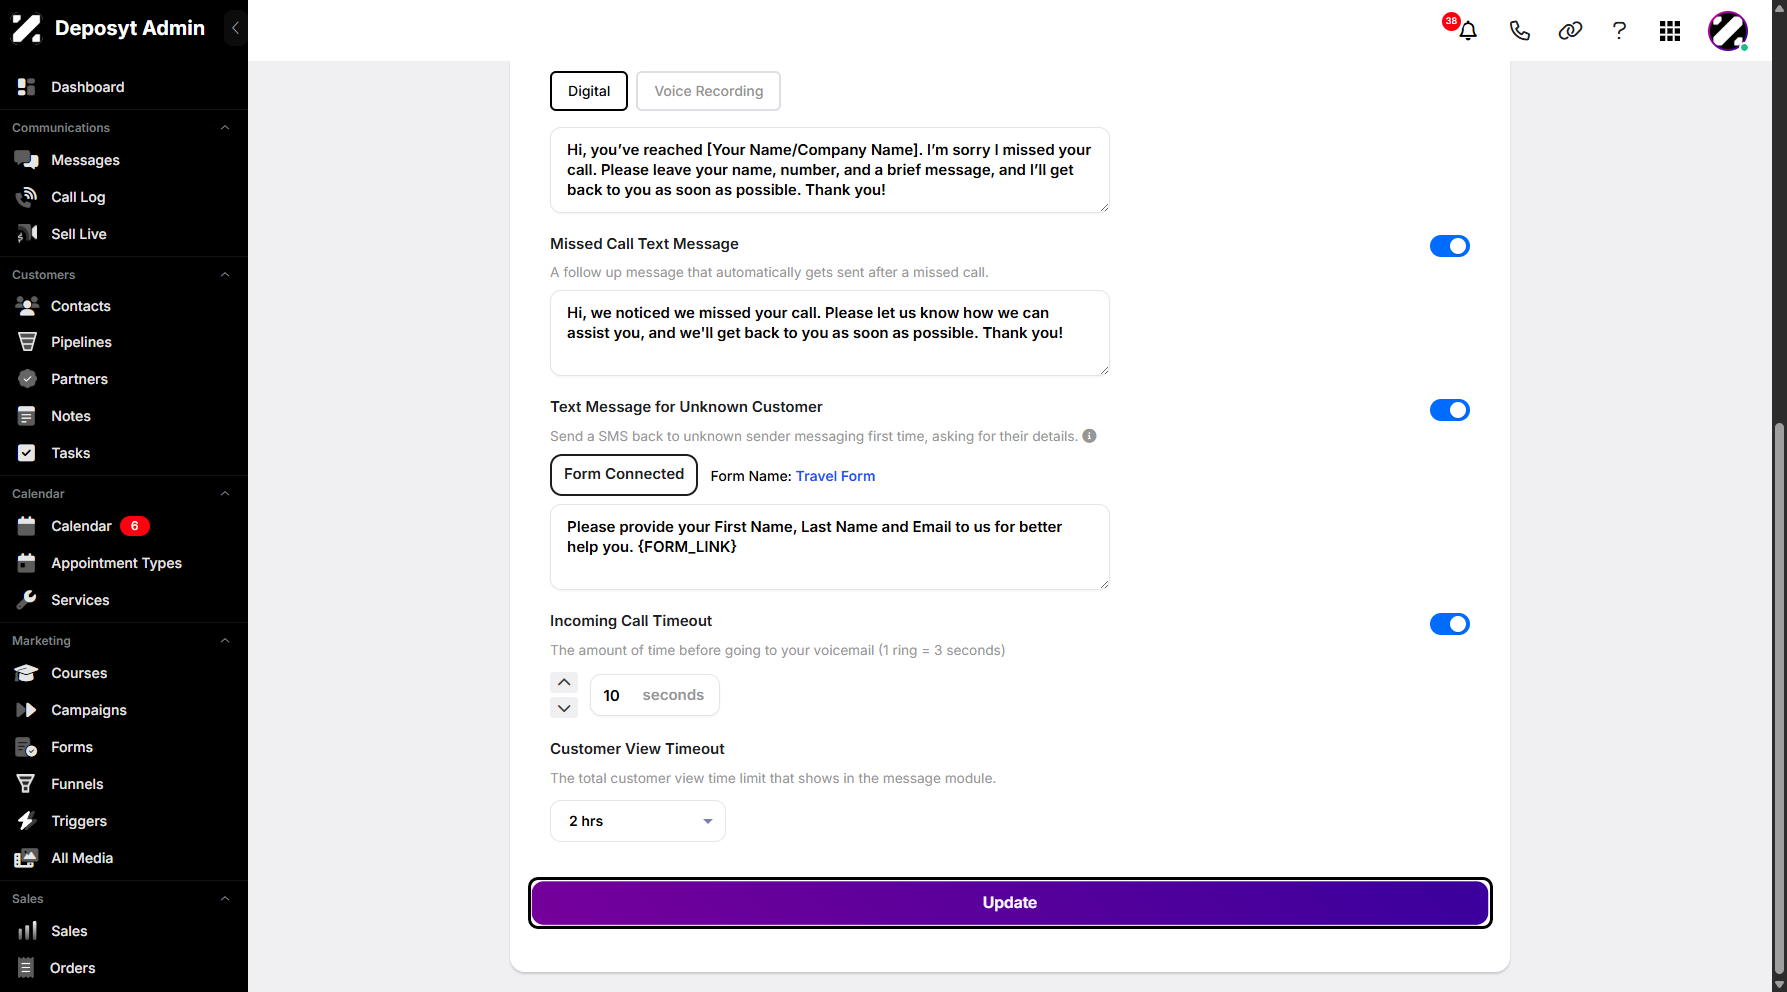The width and height of the screenshot is (1787, 992).
Task: Open the help question mark icon
Action: coord(1619,31)
